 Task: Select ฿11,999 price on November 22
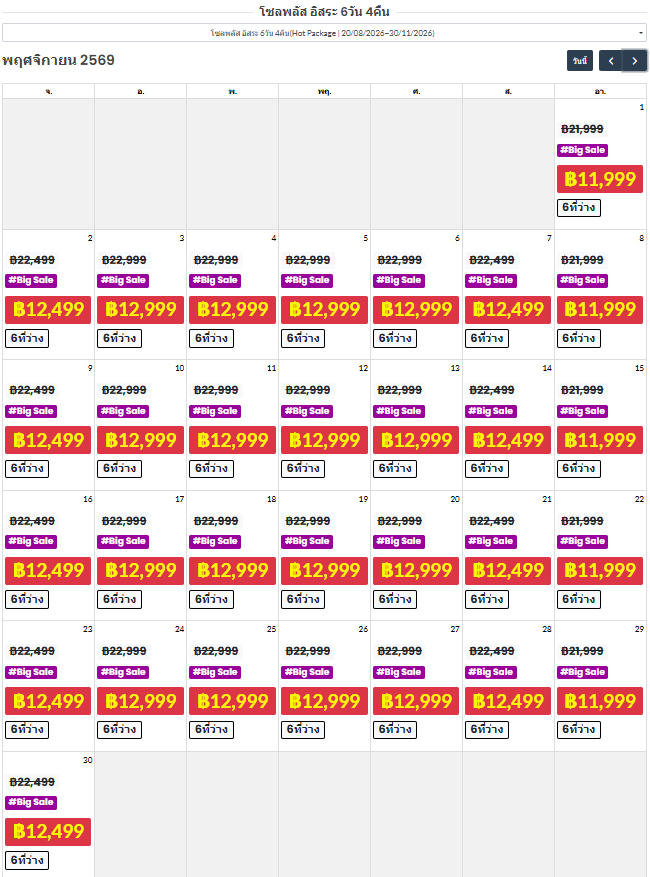(x=600, y=571)
